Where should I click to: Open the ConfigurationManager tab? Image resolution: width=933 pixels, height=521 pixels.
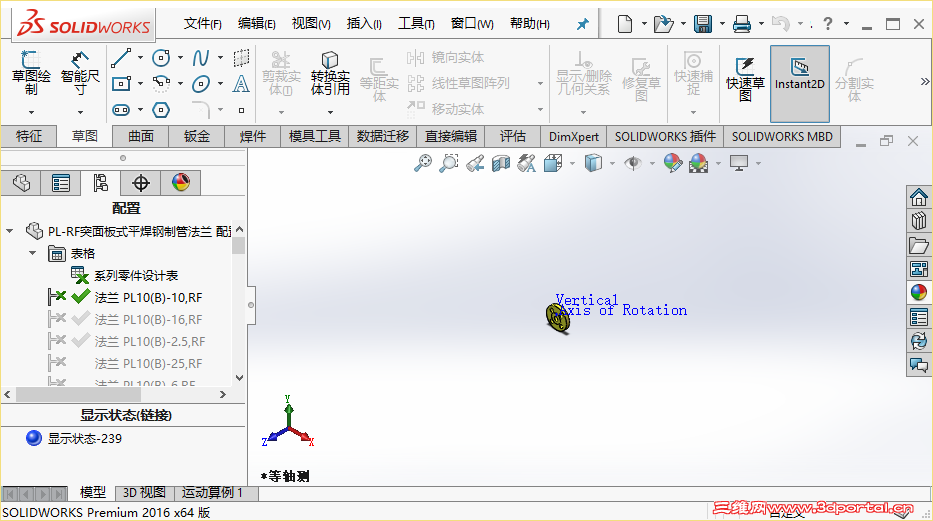[x=101, y=183]
